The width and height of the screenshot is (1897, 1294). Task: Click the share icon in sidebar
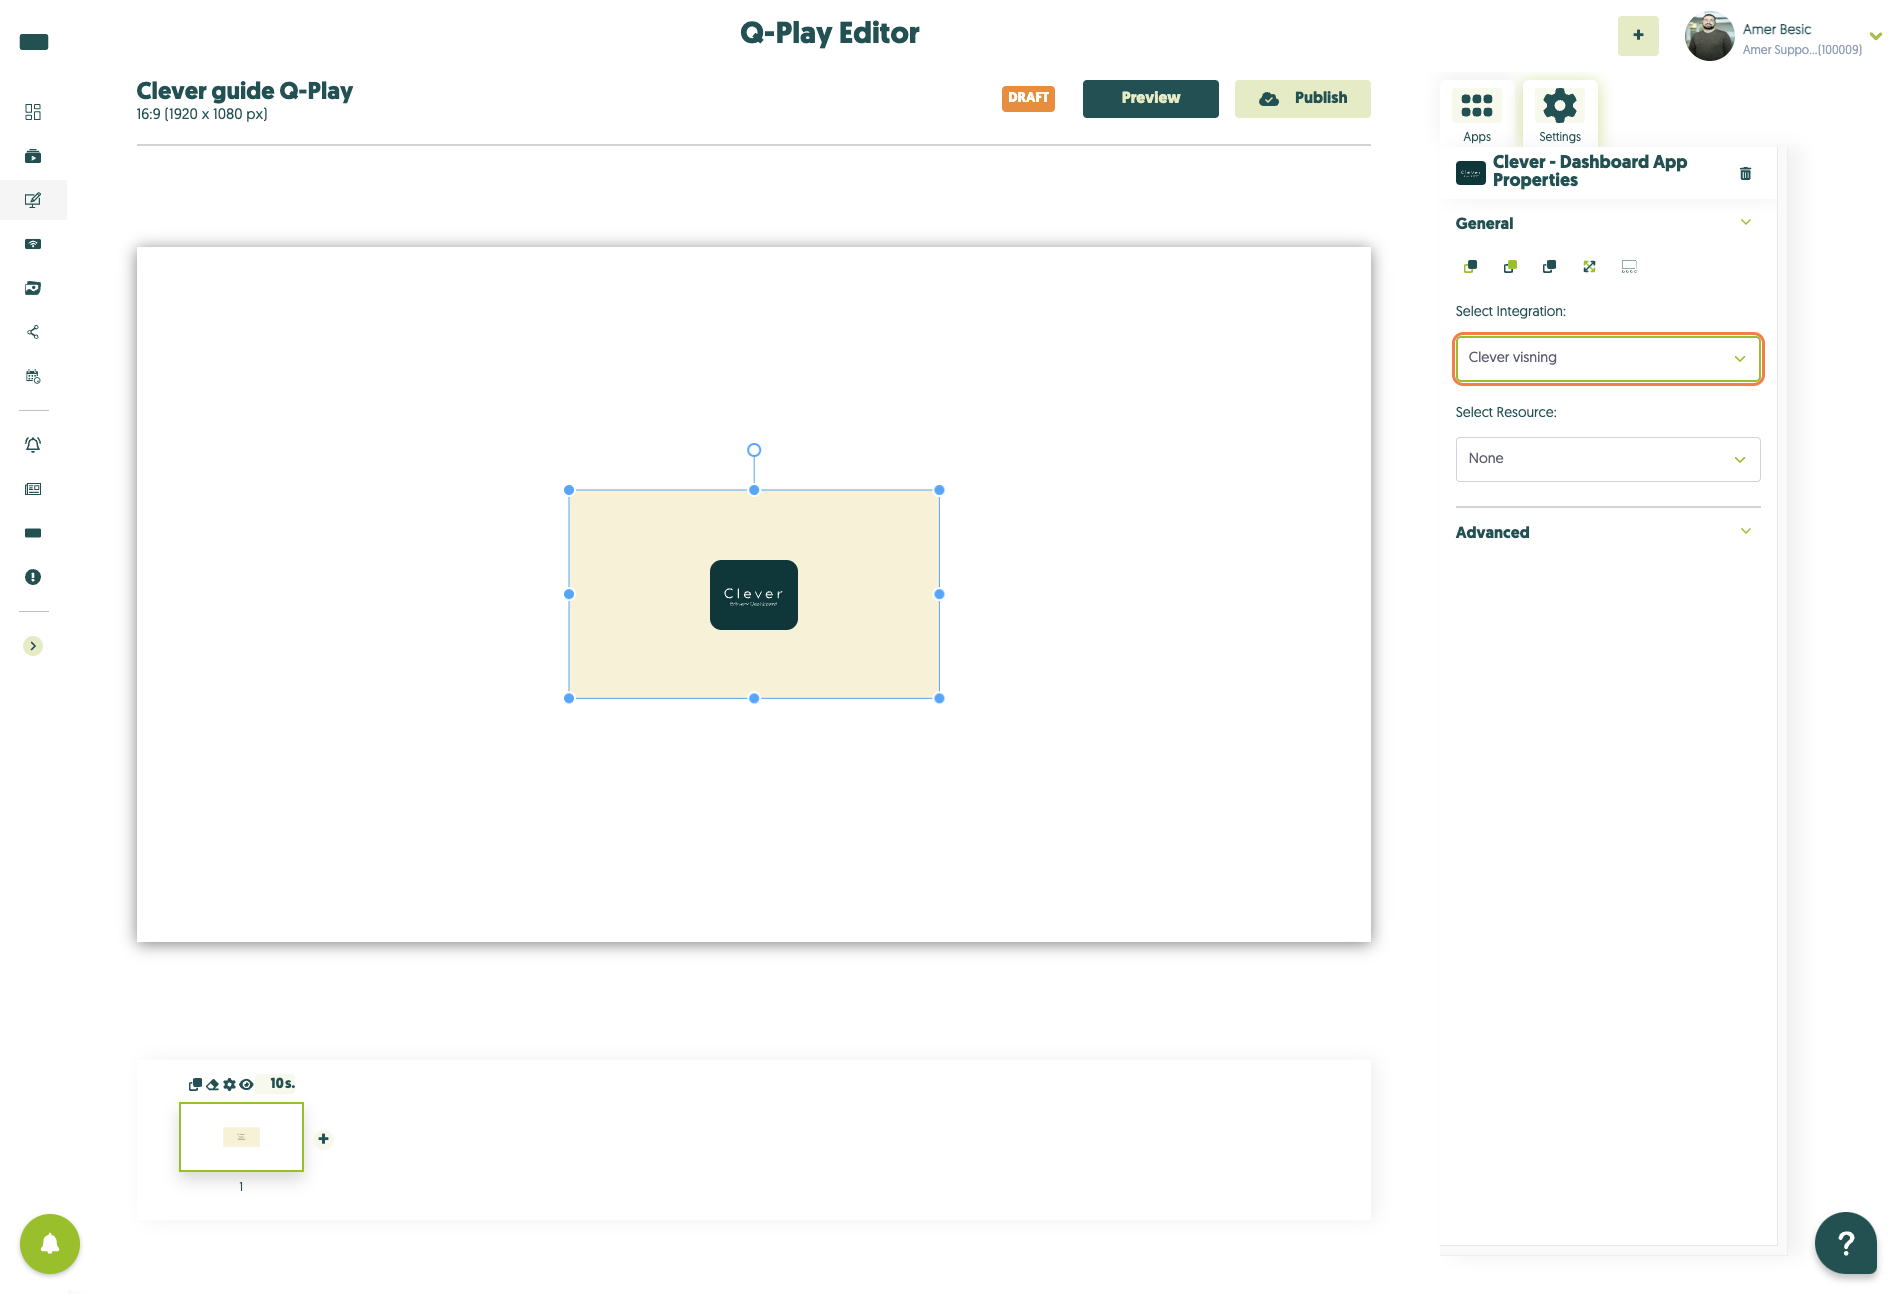click(x=33, y=332)
